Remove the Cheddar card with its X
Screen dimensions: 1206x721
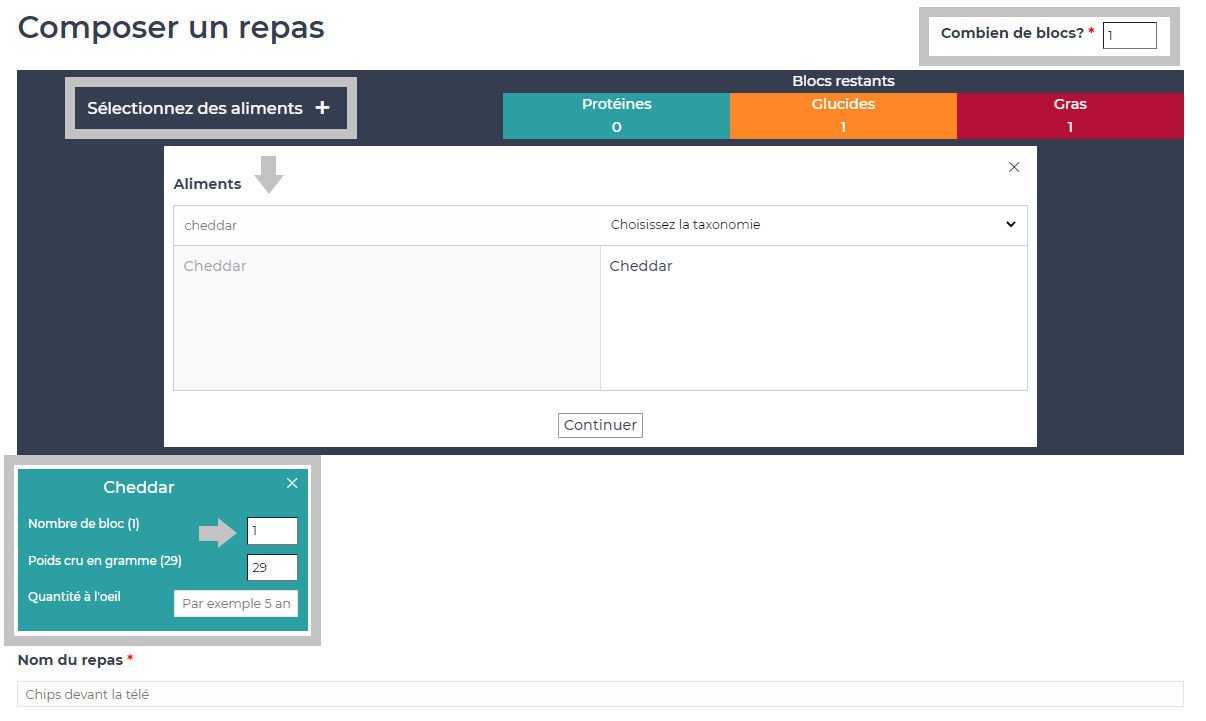click(292, 483)
